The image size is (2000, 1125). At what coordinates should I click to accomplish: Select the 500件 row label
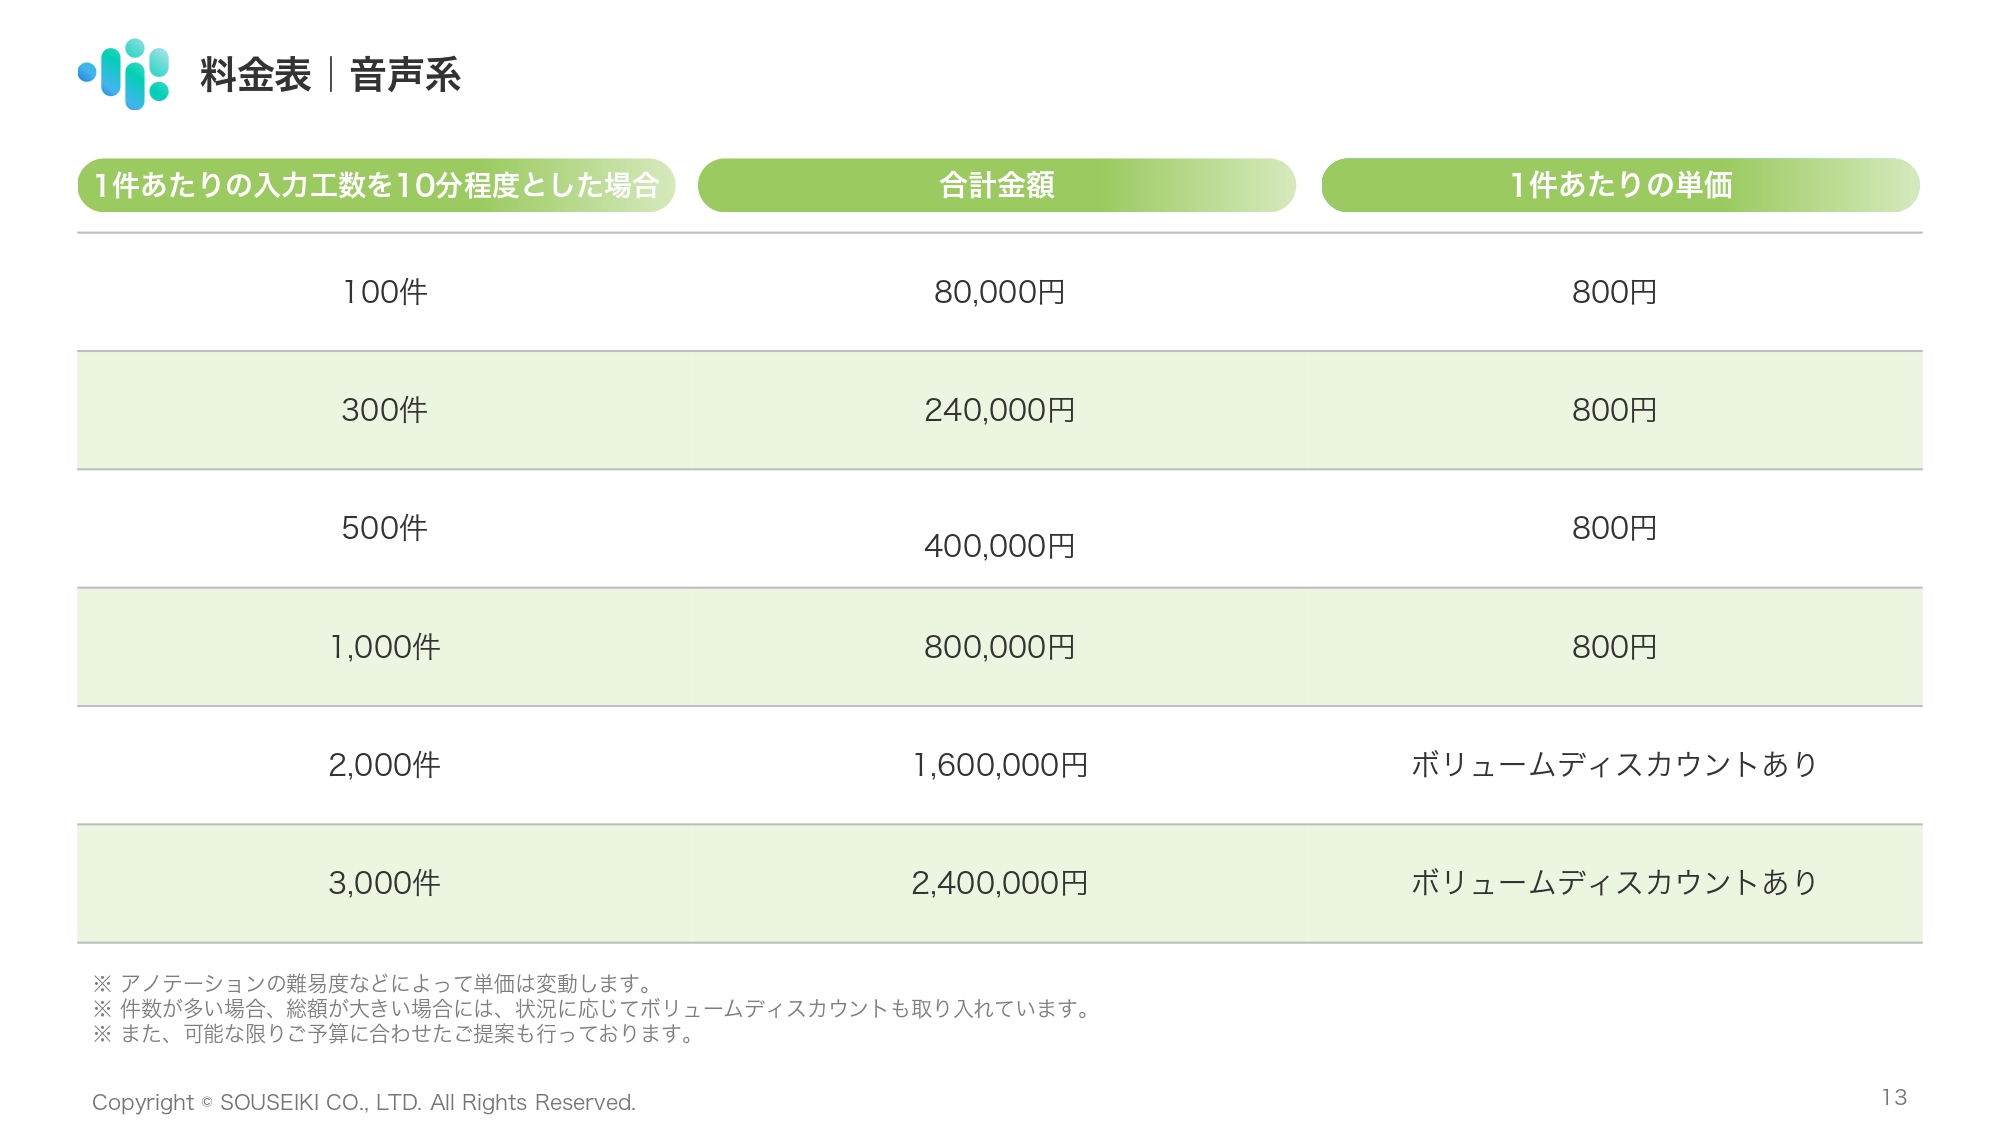pos(385,528)
